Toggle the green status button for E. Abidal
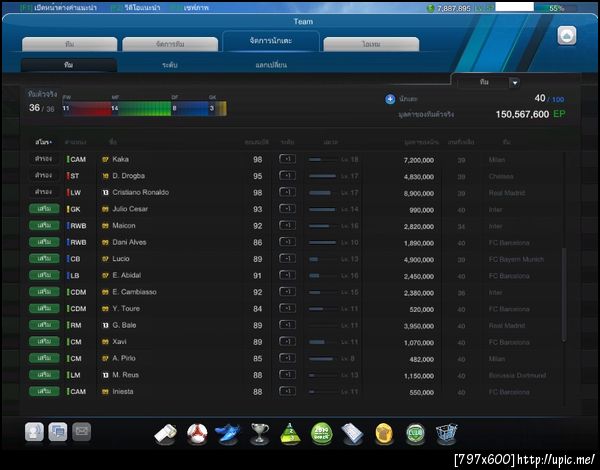The width and height of the screenshot is (600, 470). [44, 275]
